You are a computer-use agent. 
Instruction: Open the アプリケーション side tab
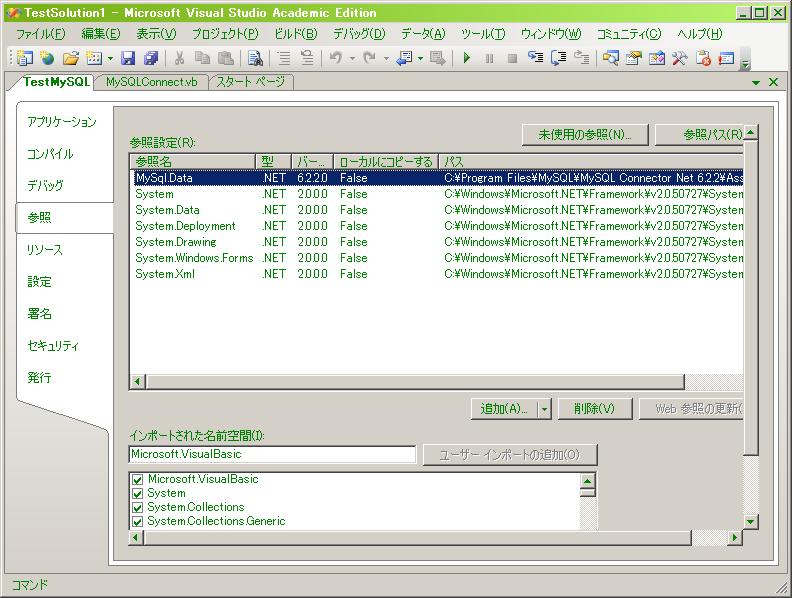coord(62,122)
